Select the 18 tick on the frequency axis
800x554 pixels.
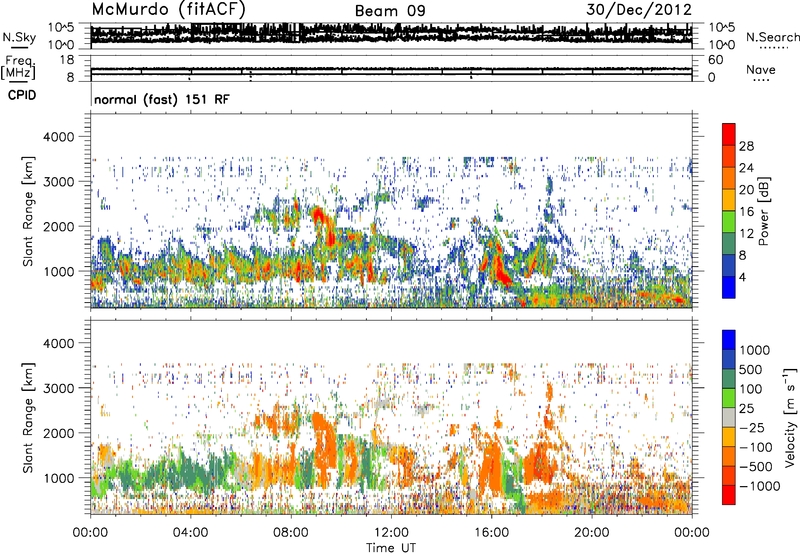pyautogui.click(x=67, y=60)
